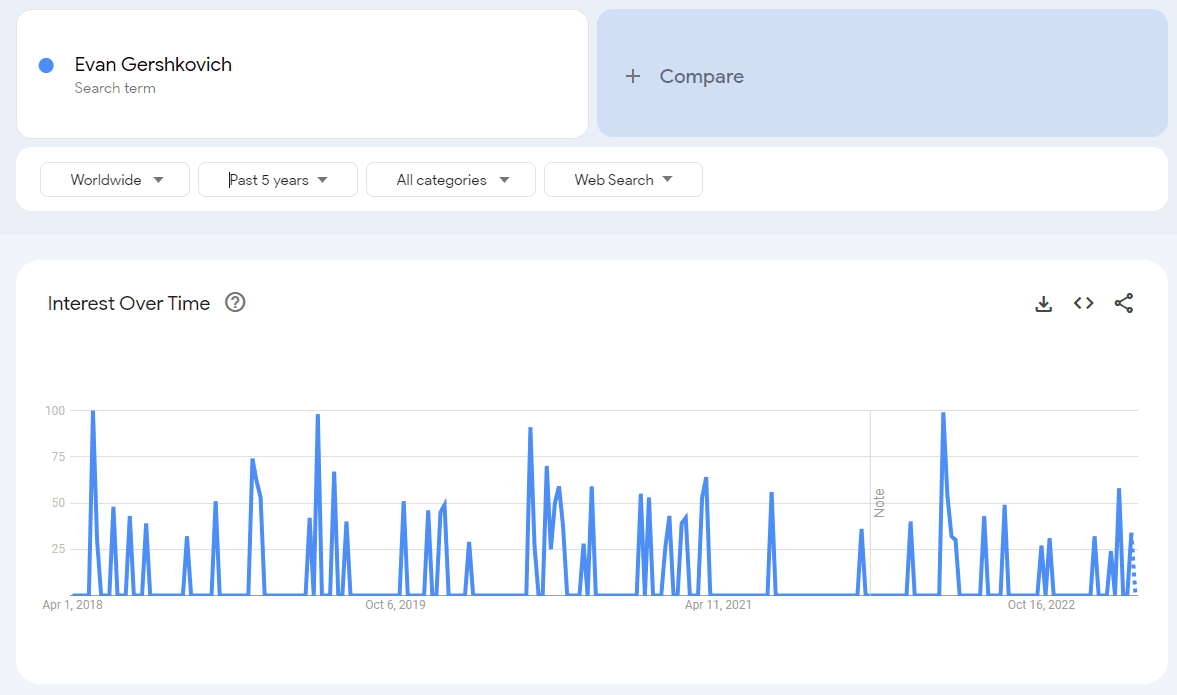1177x695 pixels.
Task: Click the plus icon beside Compare
Action: coord(633,76)
